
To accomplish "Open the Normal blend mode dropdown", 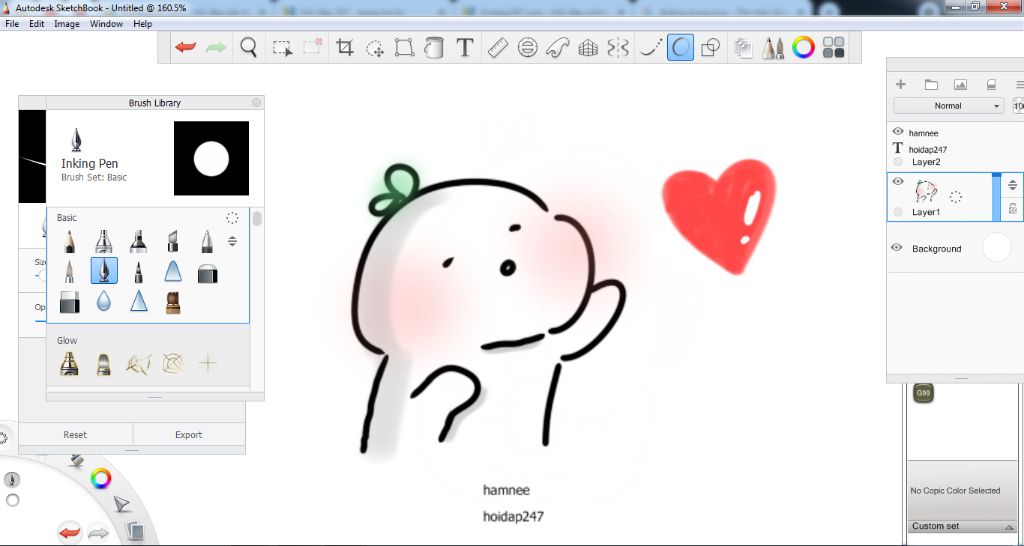I will click(x=948, y=106).
